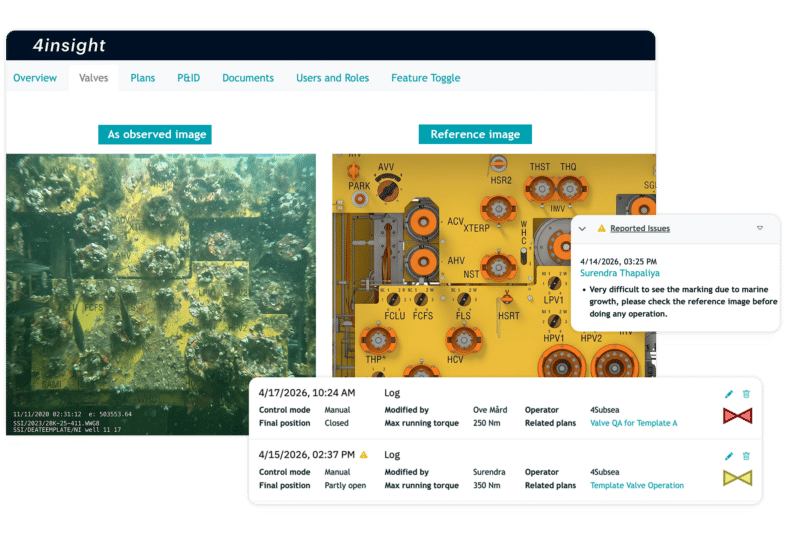
Task: Go to the Documents tab
Action: 248,78
